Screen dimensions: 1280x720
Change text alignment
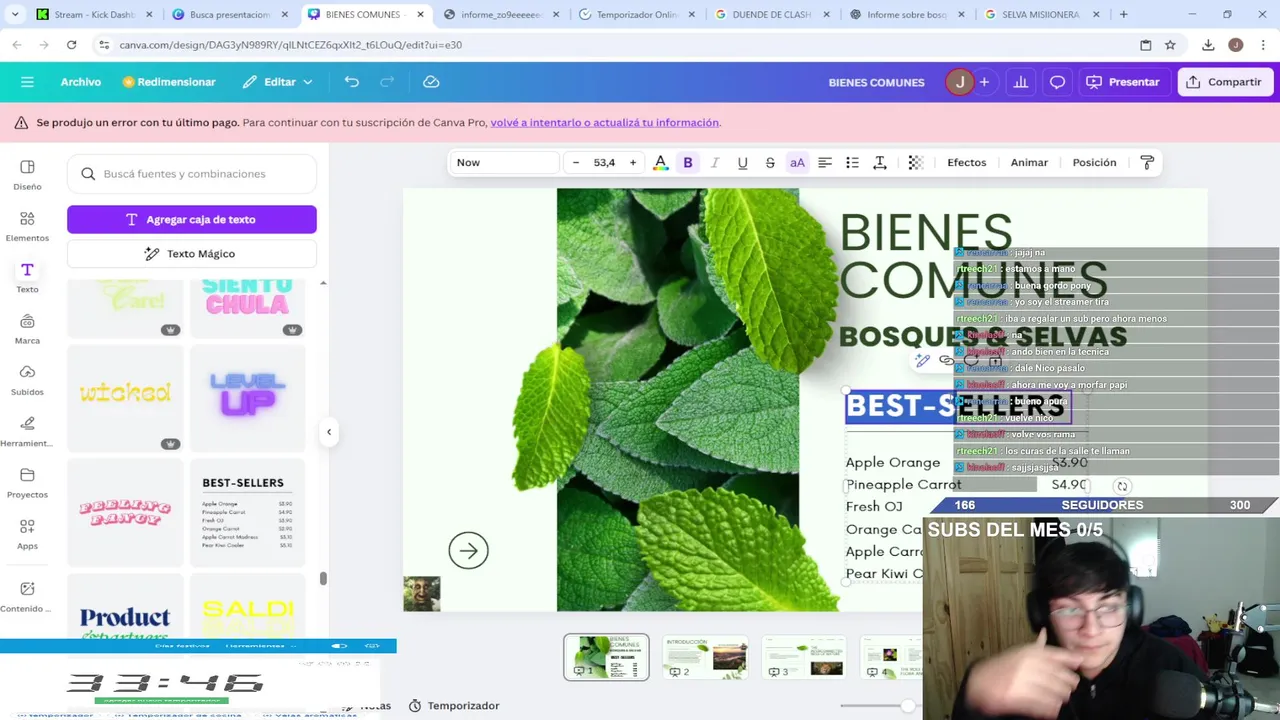[825, 163]
